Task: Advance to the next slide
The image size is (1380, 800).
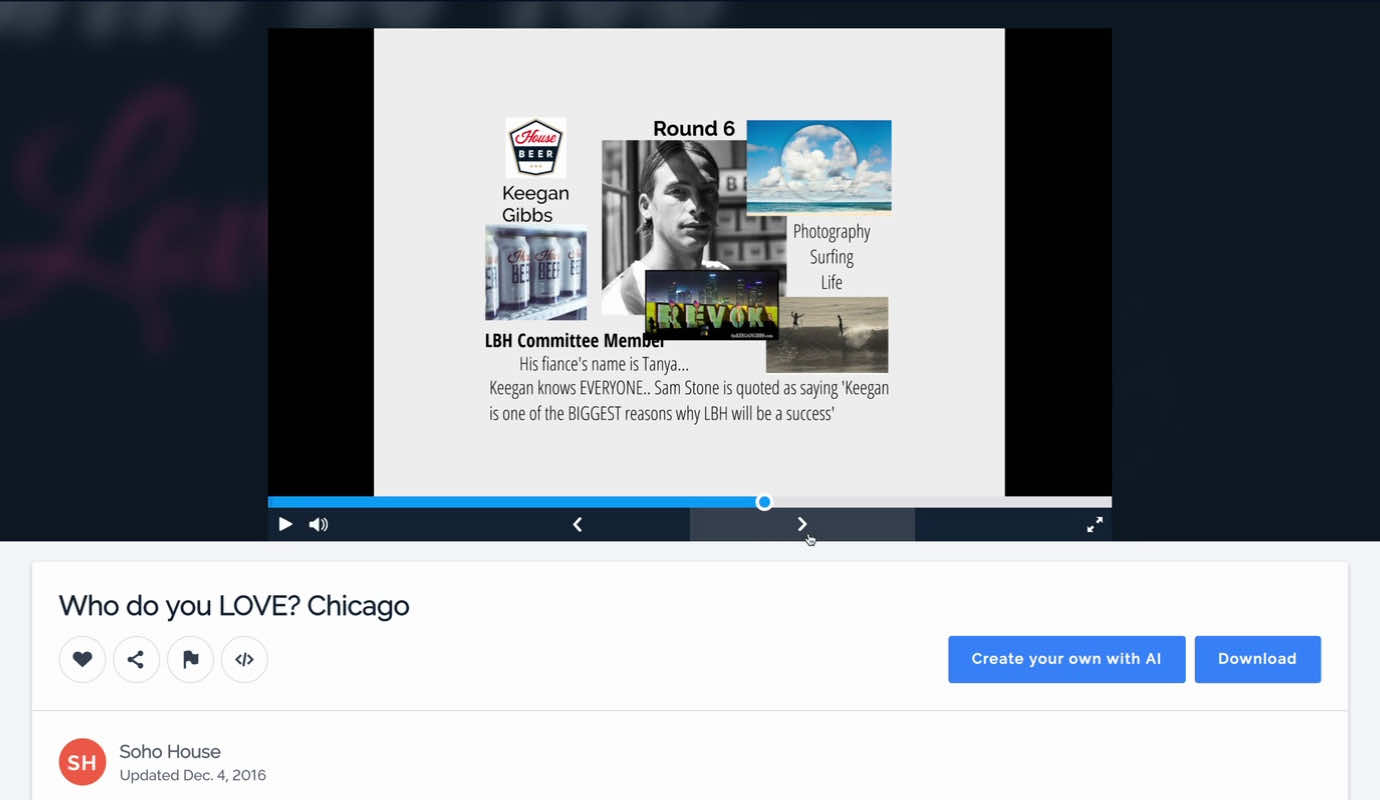Action: 802,524
